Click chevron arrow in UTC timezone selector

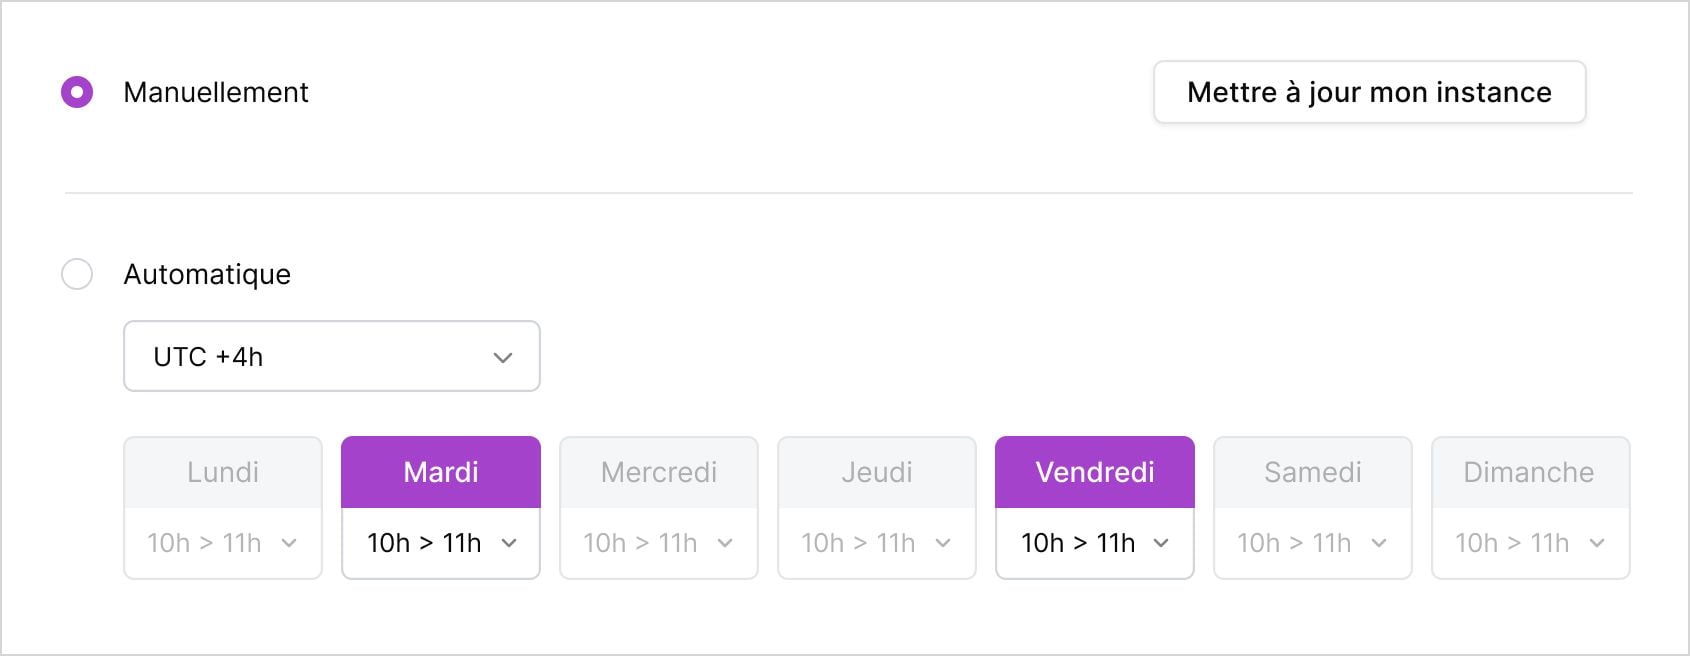pyautogui.click(x=503, y=357)
